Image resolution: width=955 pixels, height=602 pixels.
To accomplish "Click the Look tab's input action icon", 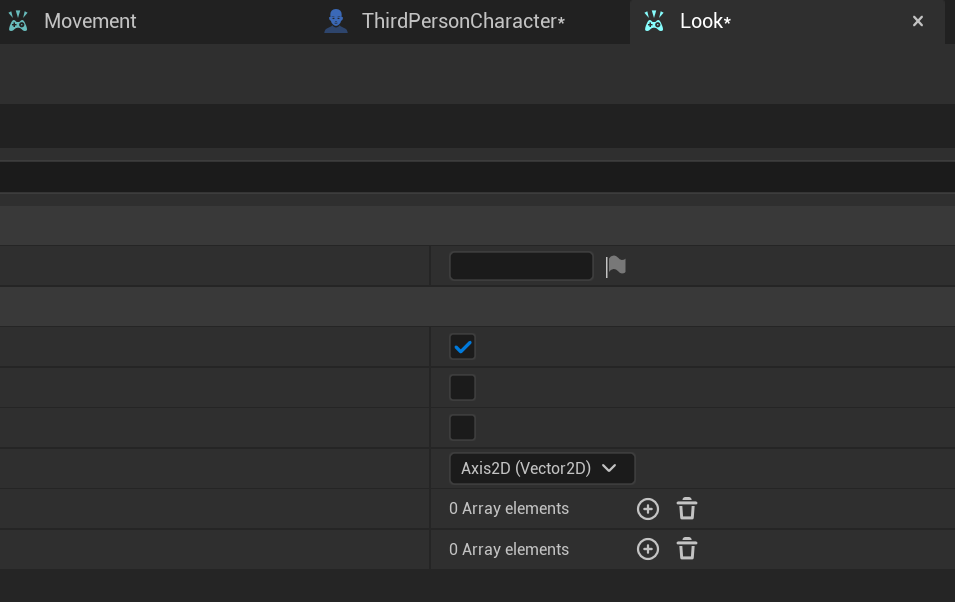I will click(654, 21).
